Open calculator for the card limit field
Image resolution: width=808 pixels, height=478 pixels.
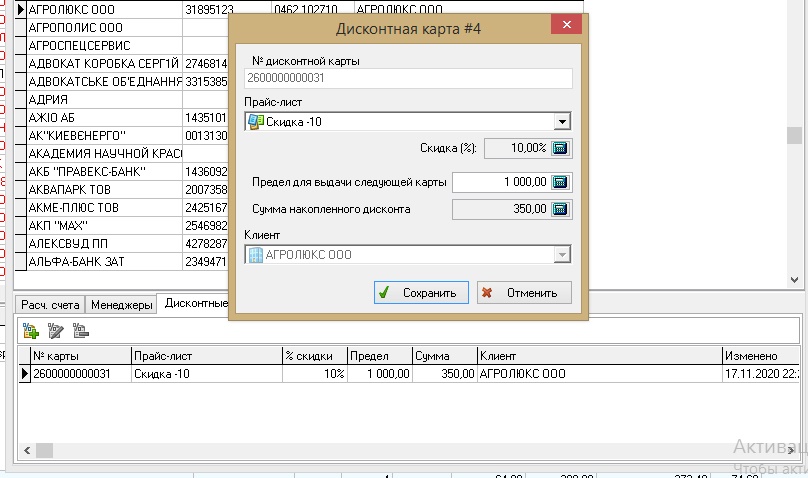(x=560, y=182)
